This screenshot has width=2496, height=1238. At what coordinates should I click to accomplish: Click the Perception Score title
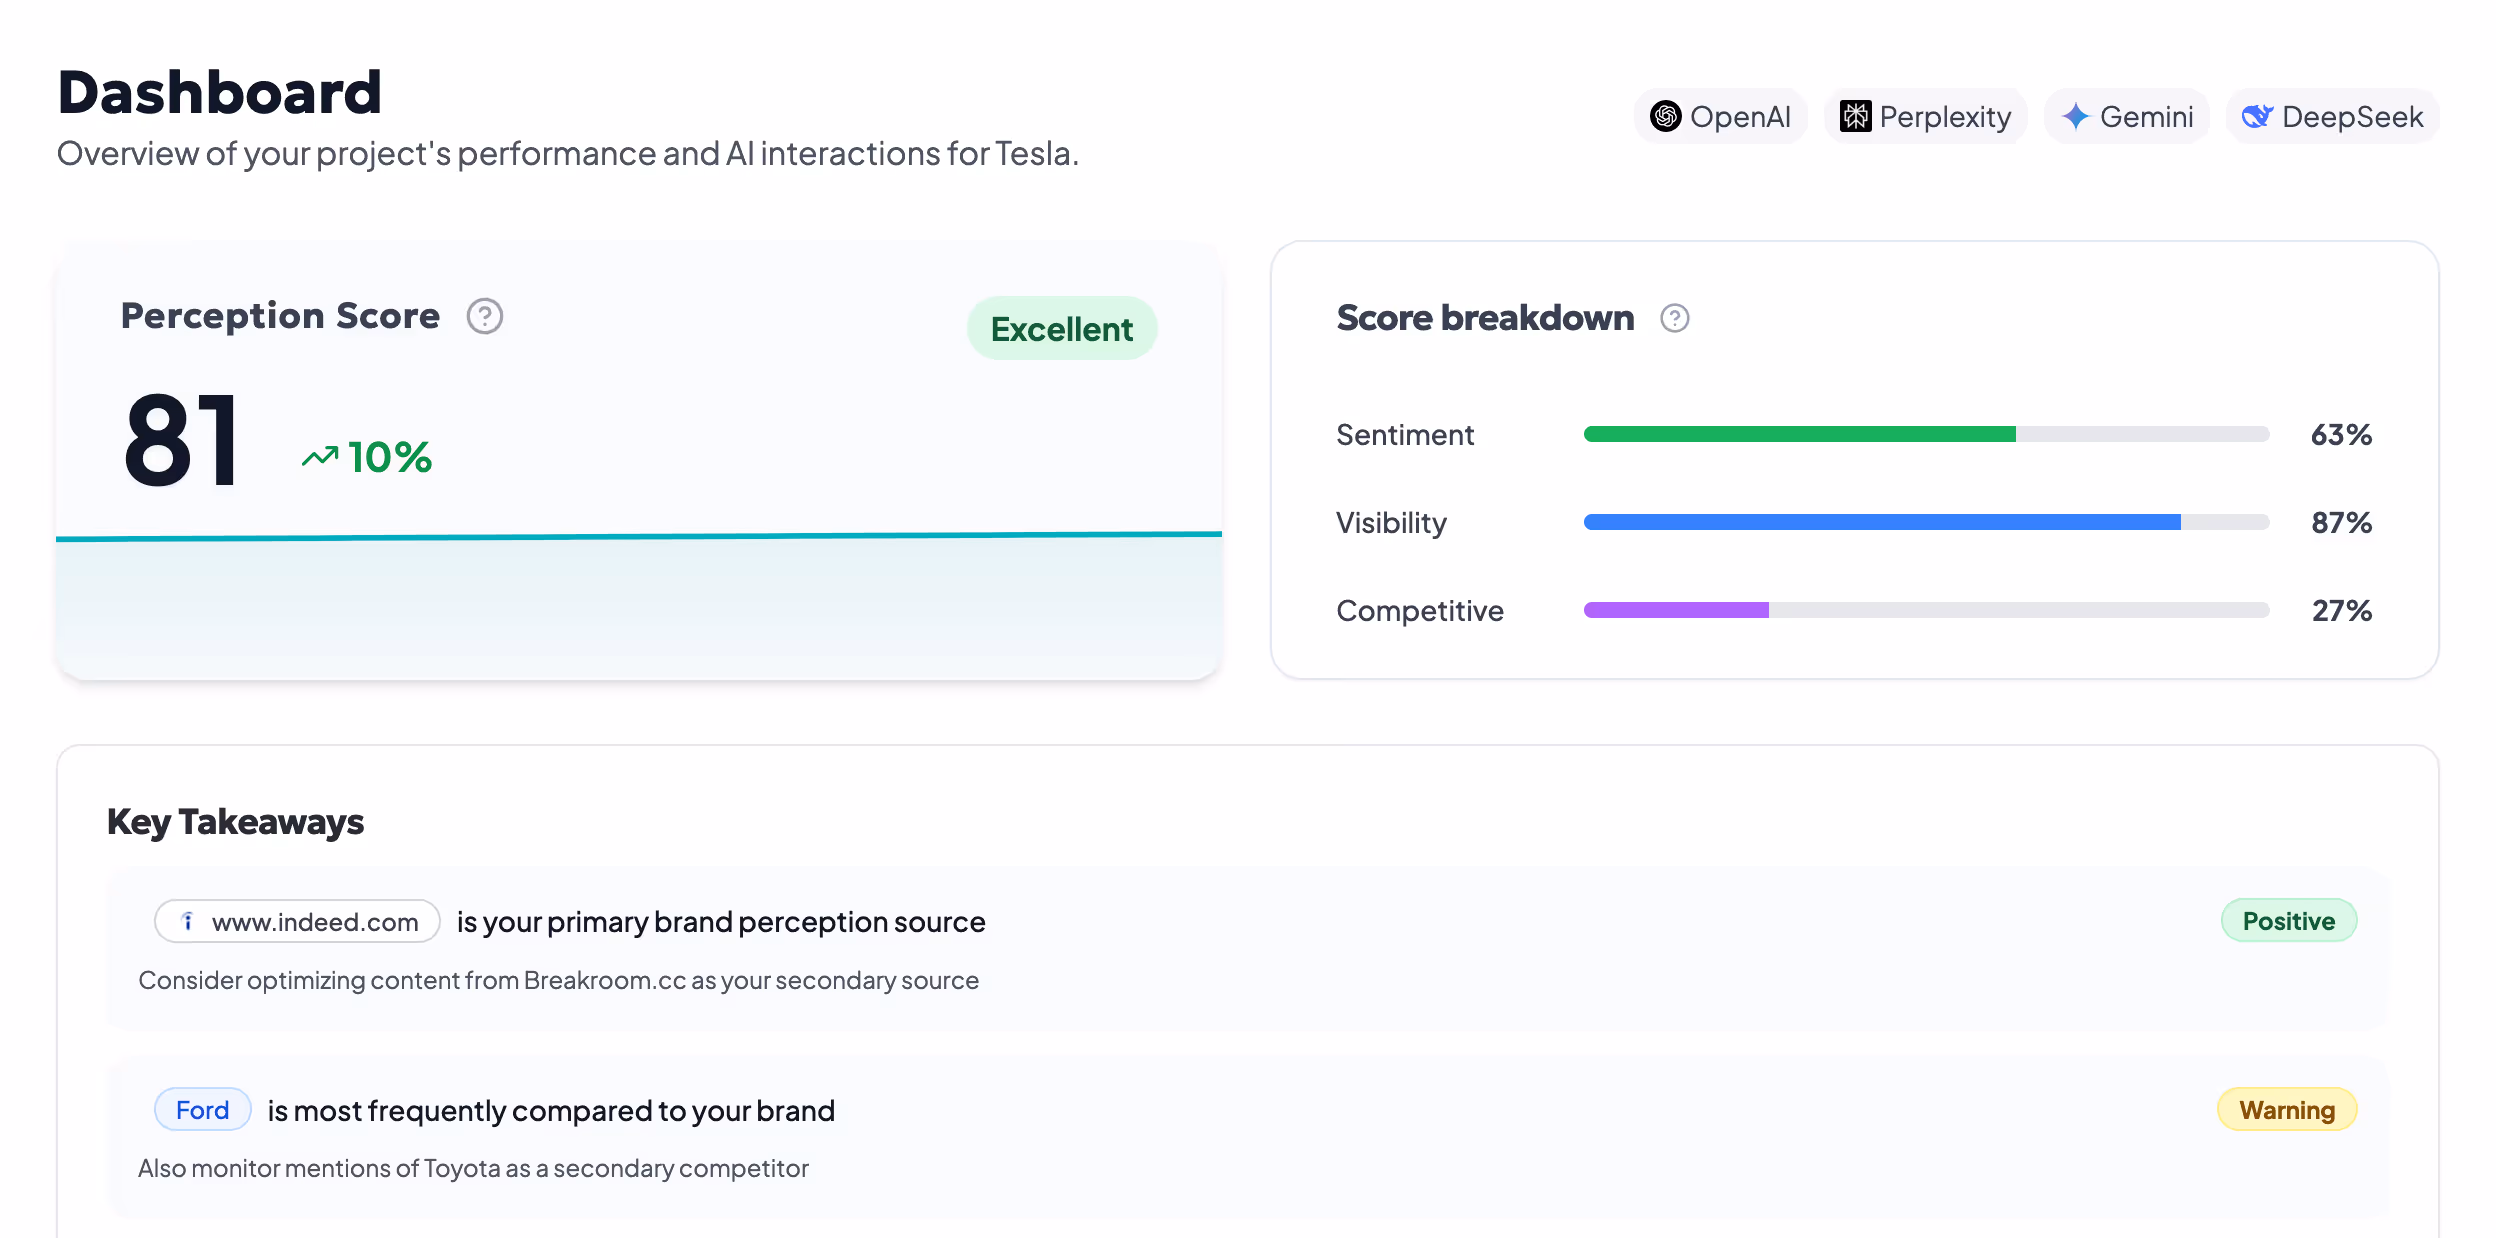point(280,316)
